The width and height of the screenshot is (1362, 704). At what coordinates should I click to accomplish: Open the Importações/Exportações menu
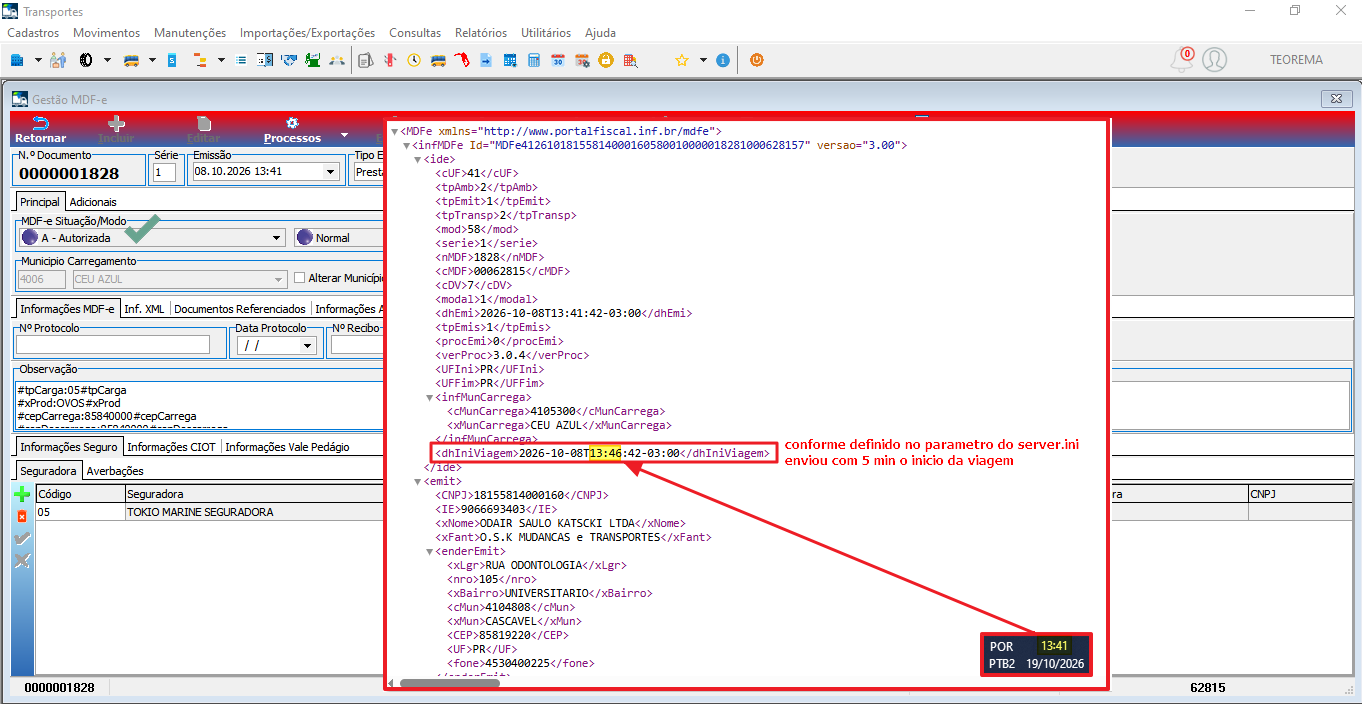[x=308, y=33]
